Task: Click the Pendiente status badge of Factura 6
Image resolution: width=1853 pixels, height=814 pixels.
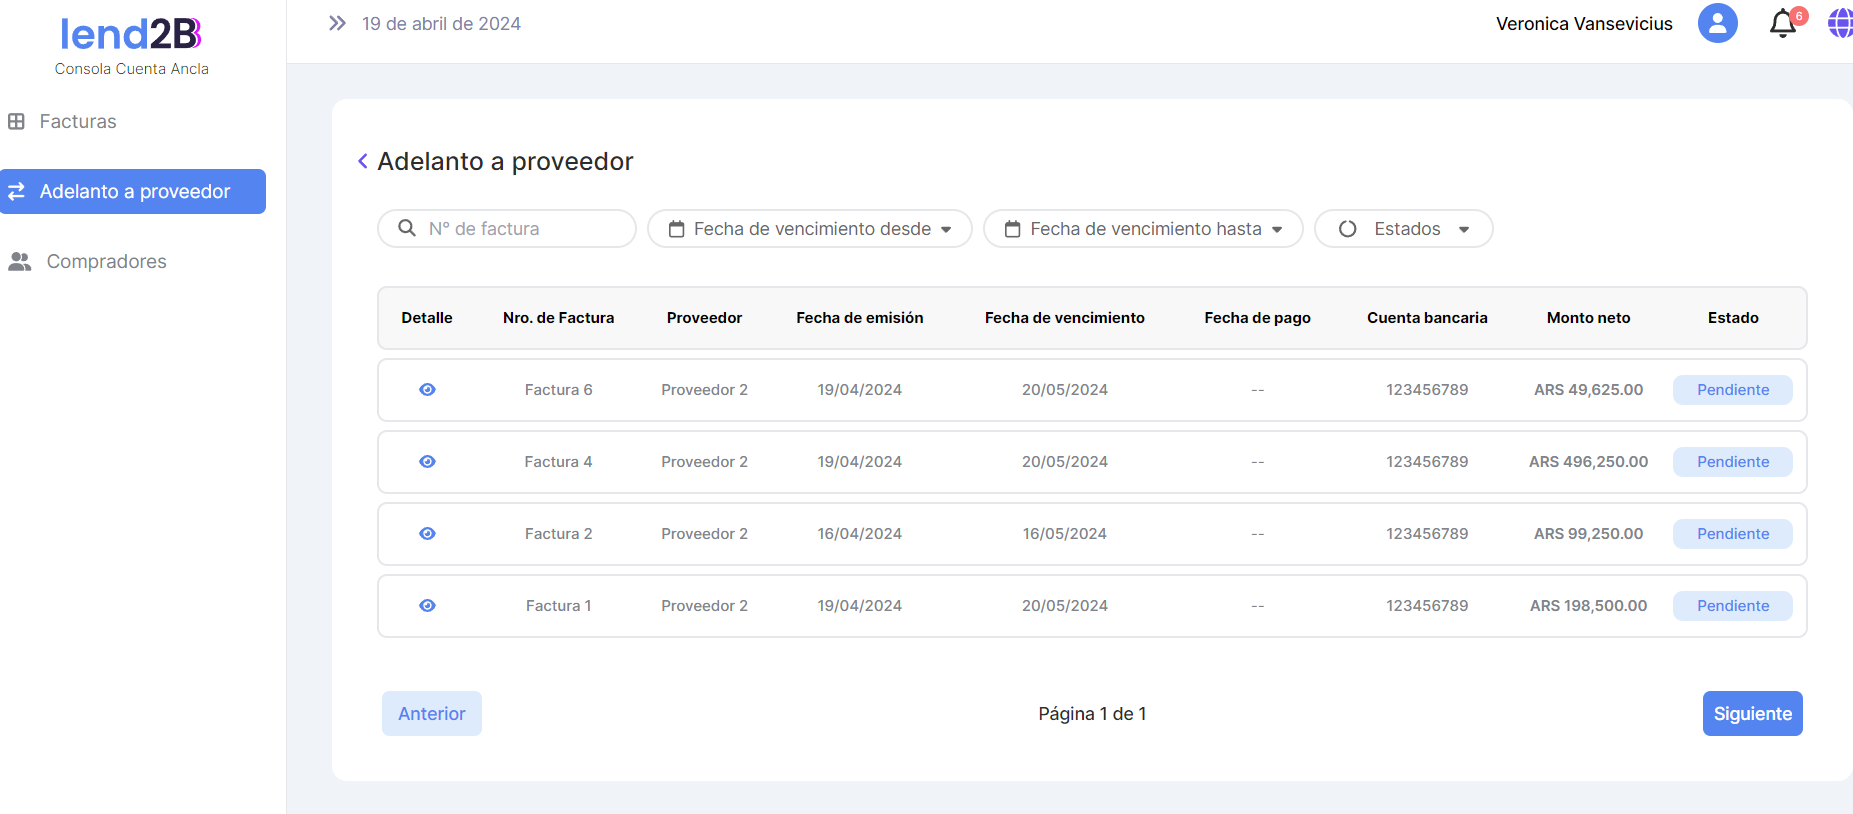Action: point(1732,390)
